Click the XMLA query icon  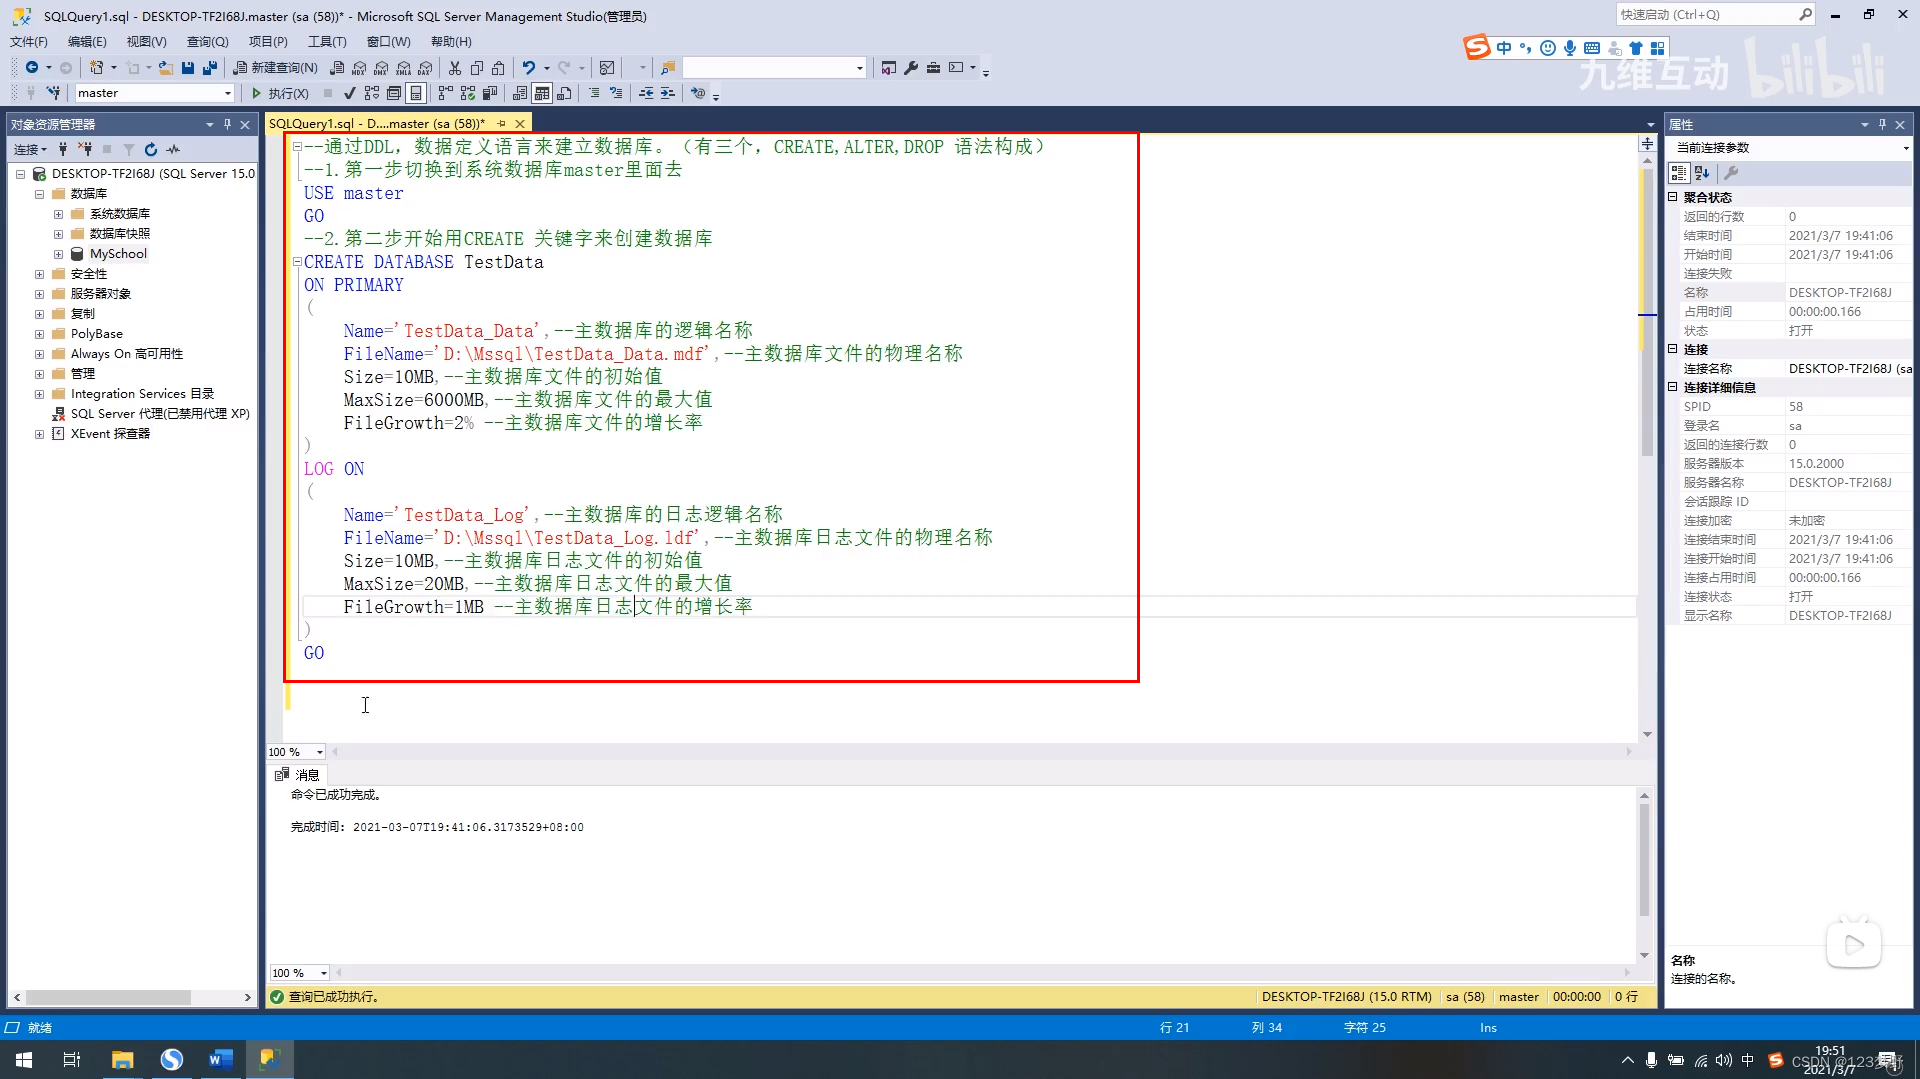pyautogui.click(x=403, y=67)
